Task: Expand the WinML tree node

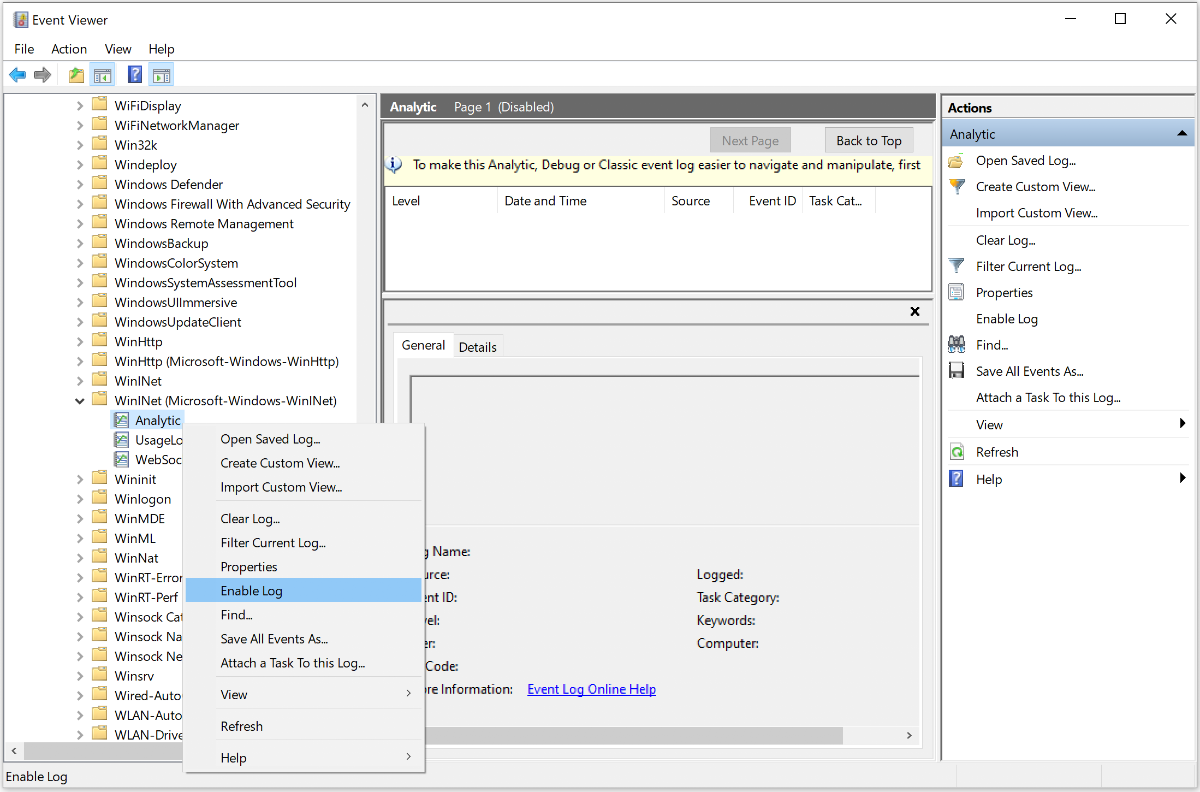Action: [x=80, y=538]
